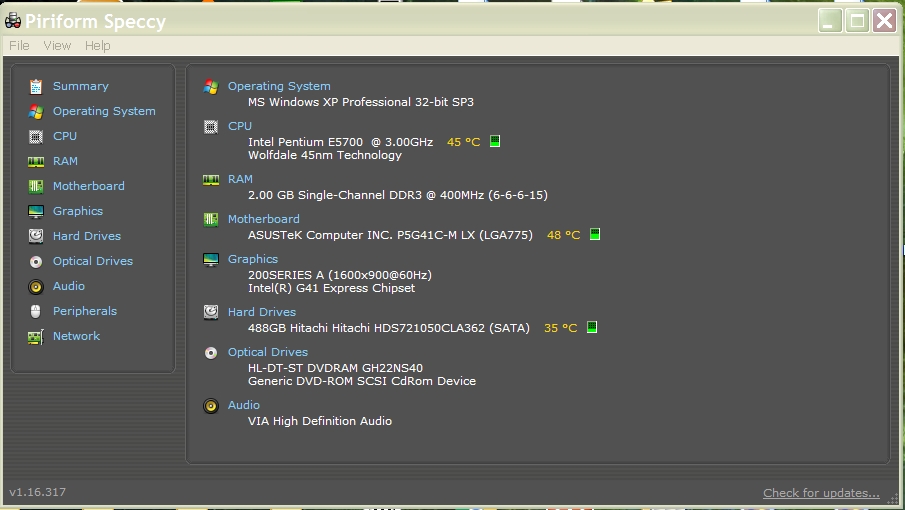Click the RAM stick icon in summary panel
The image size is (905, 510).
[211, 180]
